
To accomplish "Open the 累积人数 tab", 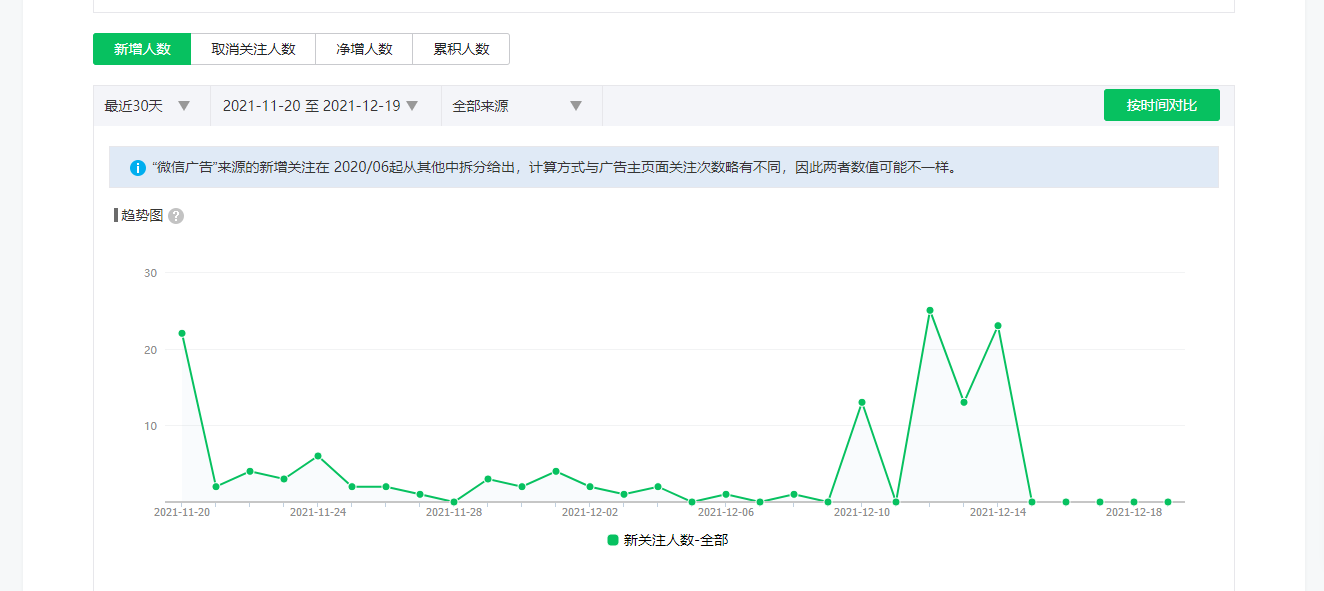I will [461, 49].
